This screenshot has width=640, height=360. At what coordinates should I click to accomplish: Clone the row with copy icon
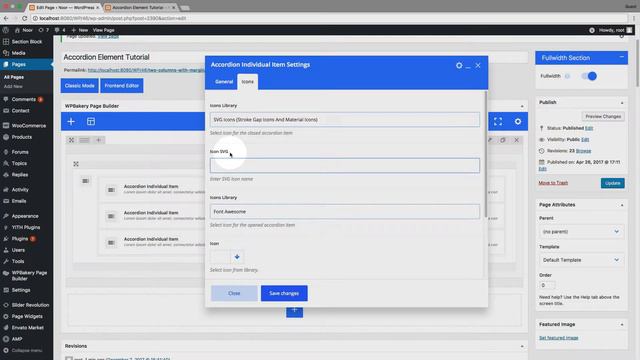(503, 140)
